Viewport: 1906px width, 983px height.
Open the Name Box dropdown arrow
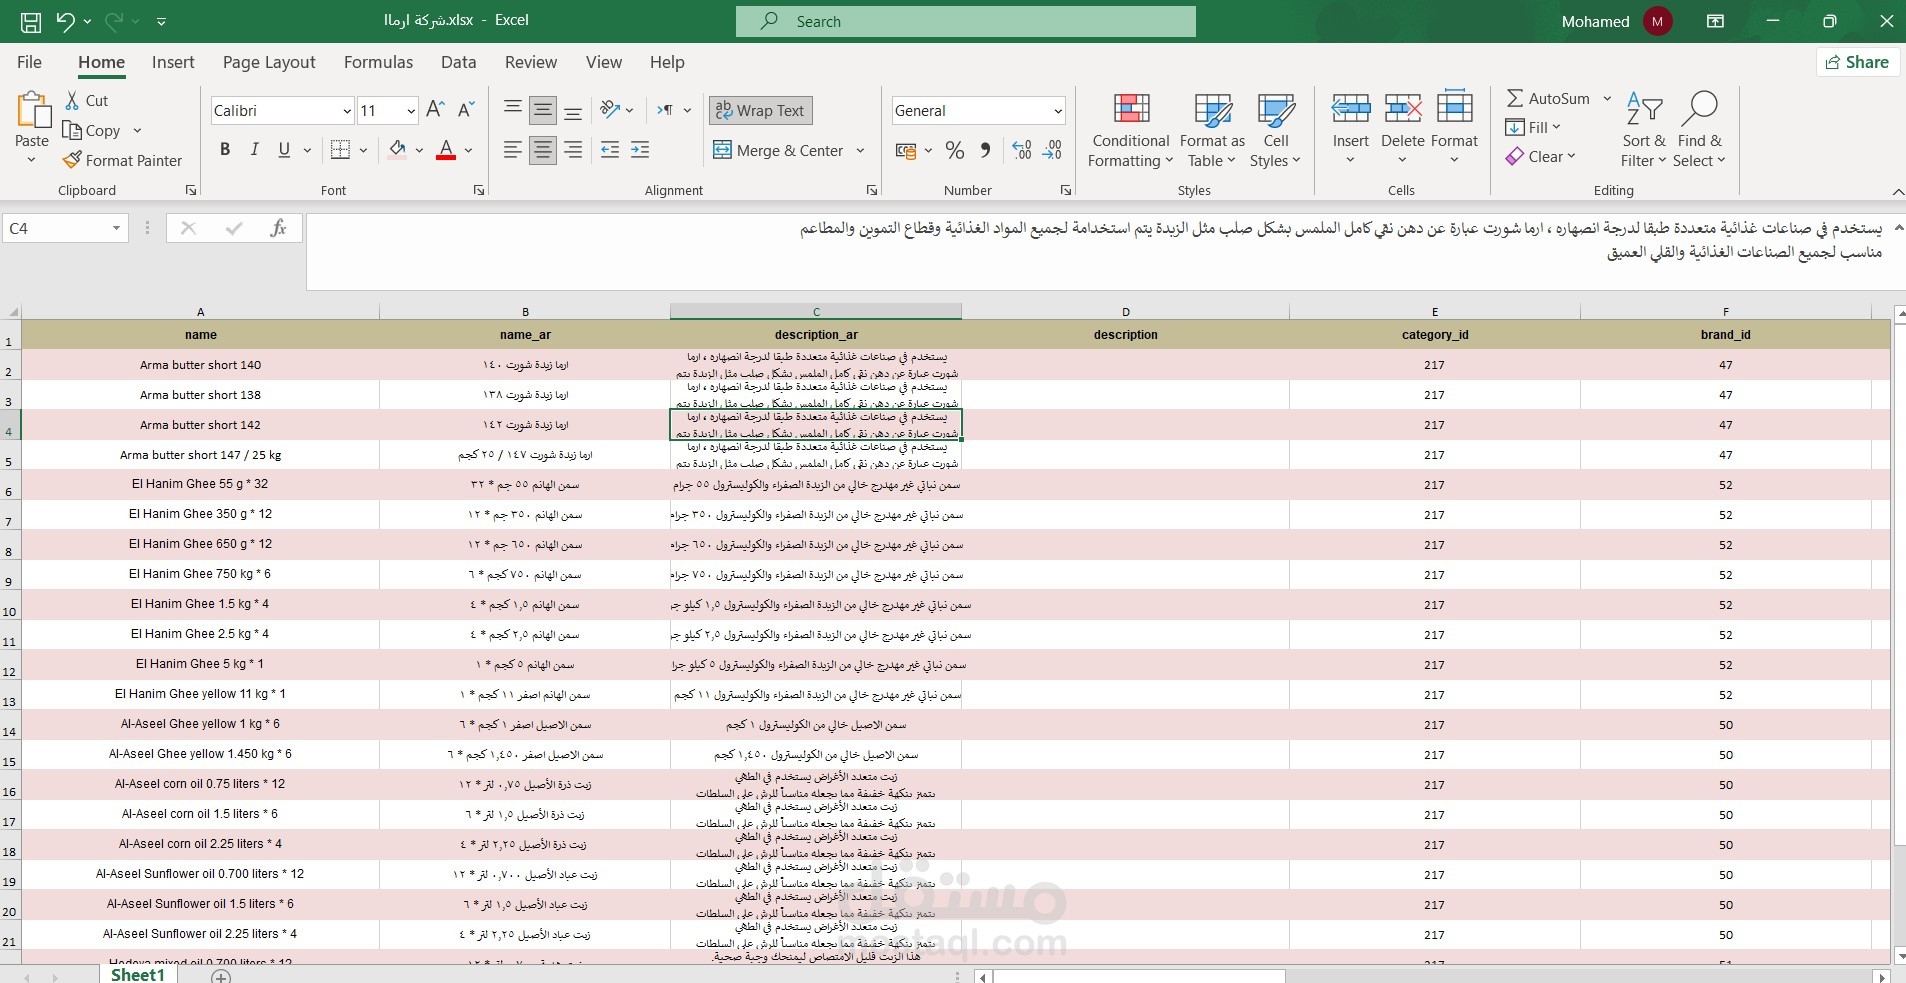[116, 229]
